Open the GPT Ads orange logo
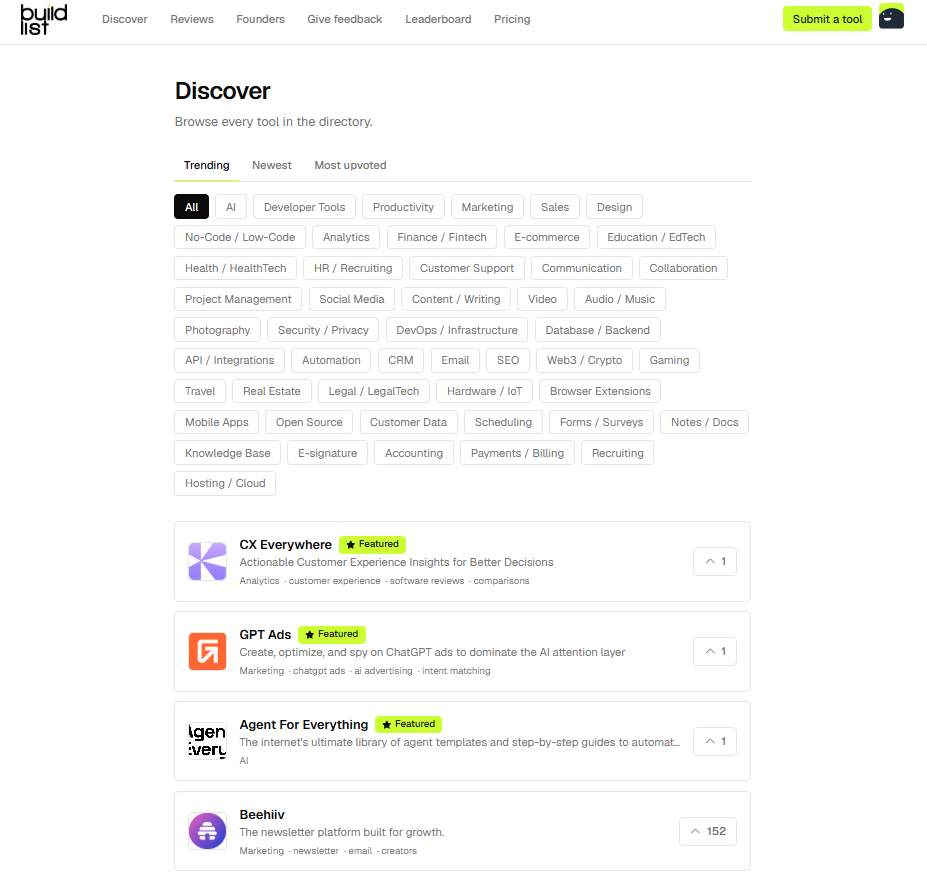The width and height of the screenshot is (927, 881). tap(207, 651)
